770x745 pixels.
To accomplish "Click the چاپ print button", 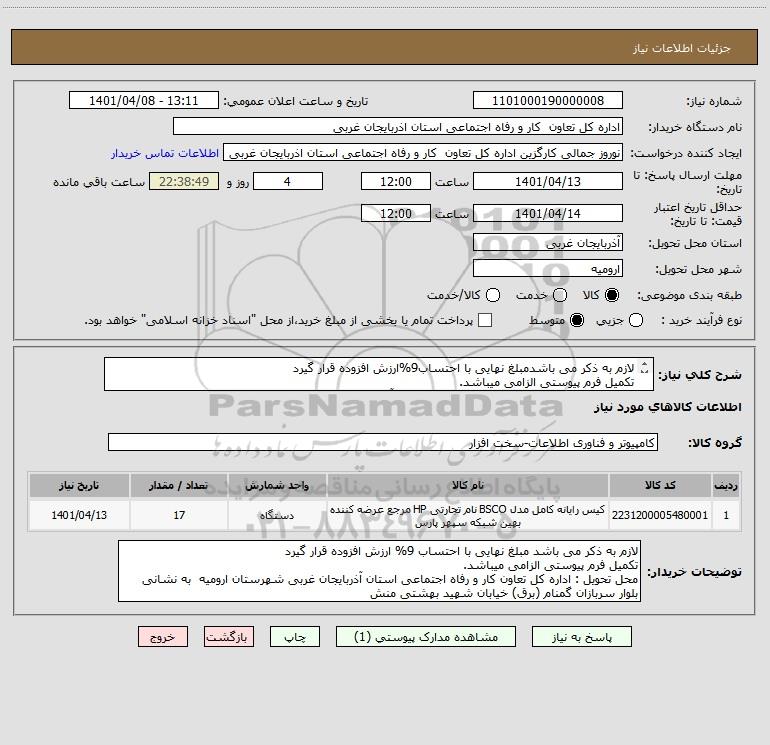I will pyautogui.click(x=295, y=637).
